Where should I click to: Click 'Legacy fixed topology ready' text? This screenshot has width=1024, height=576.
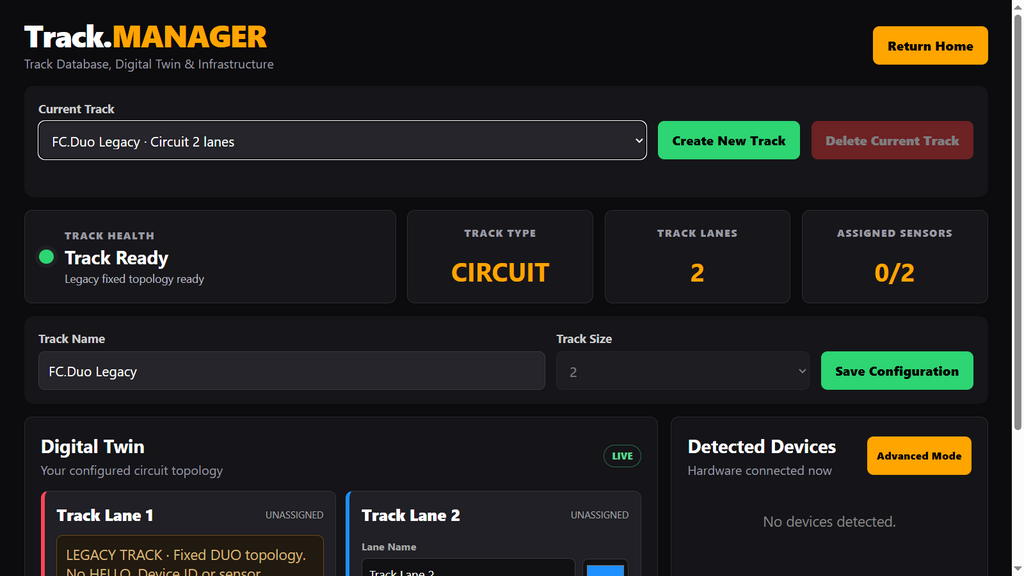coord(134,279)
